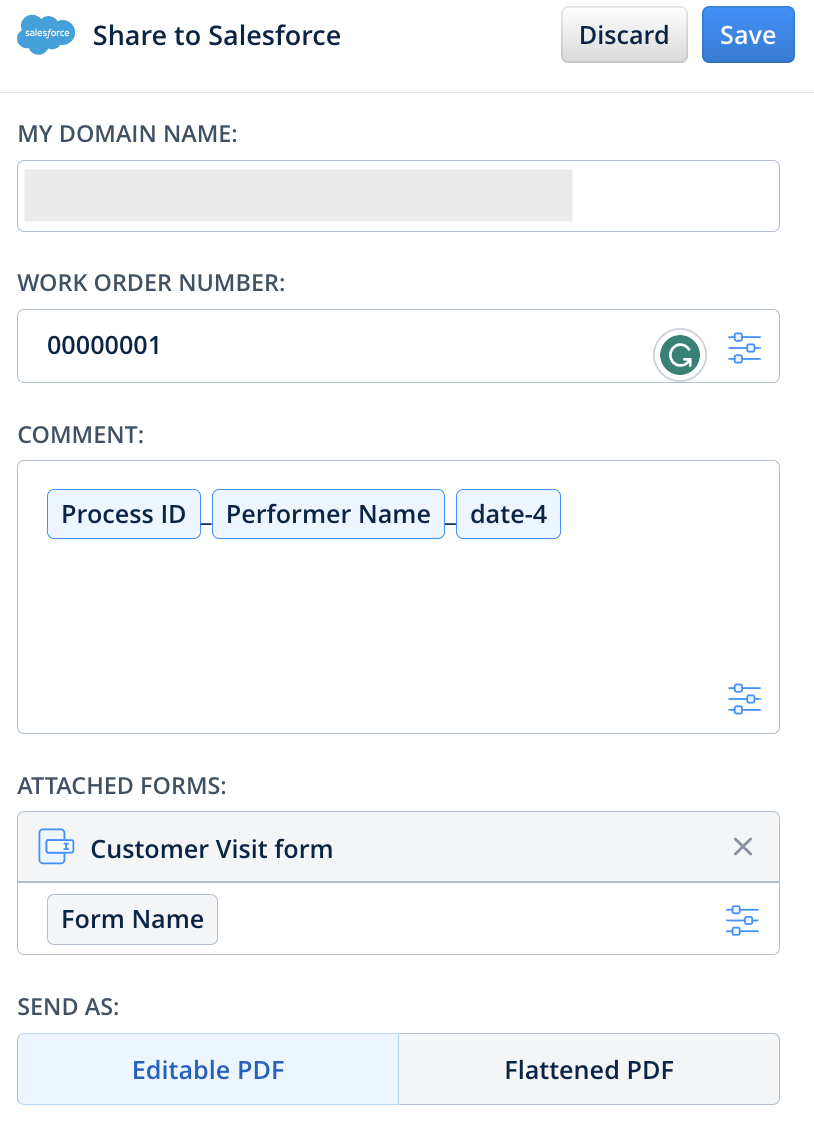Image resolution: width=814 pixels, height=1128 pixels.
Task: Remove the attached Customer Visit form
Action: (743, 847)
